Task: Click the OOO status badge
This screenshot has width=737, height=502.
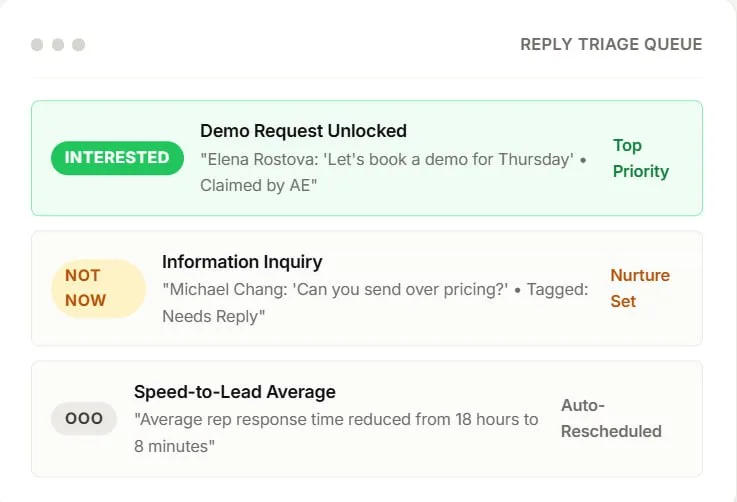Action: click(84, 418)
